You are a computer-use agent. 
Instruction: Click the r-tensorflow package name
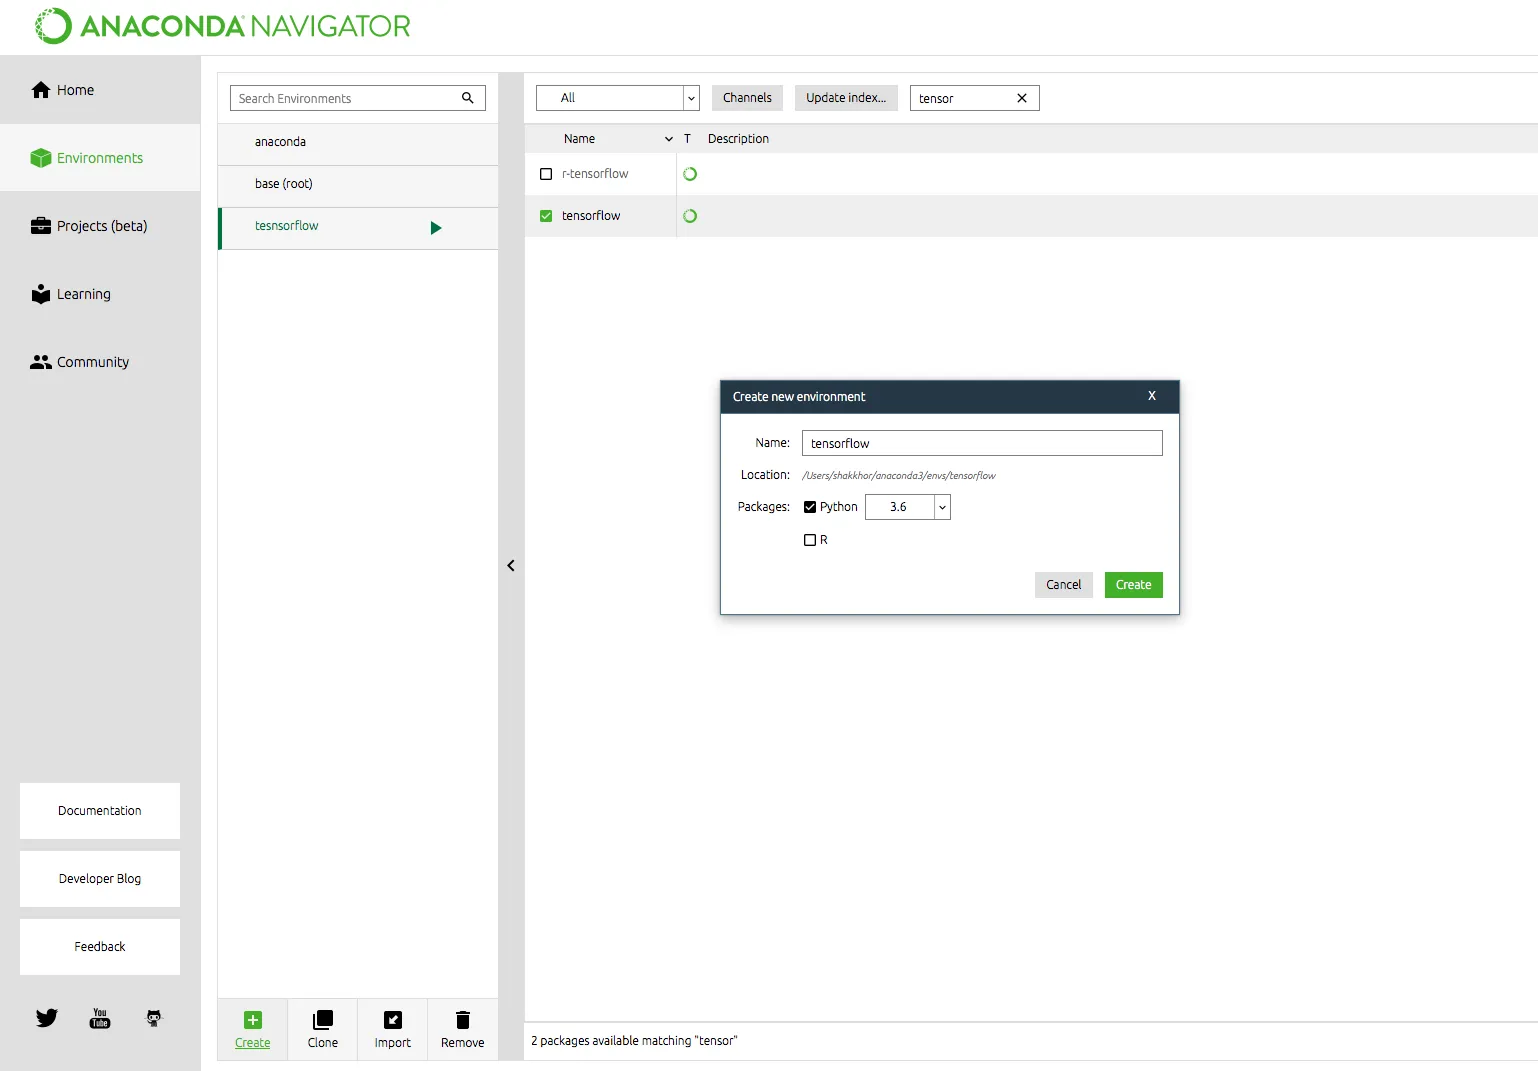(x=595, y=174)
